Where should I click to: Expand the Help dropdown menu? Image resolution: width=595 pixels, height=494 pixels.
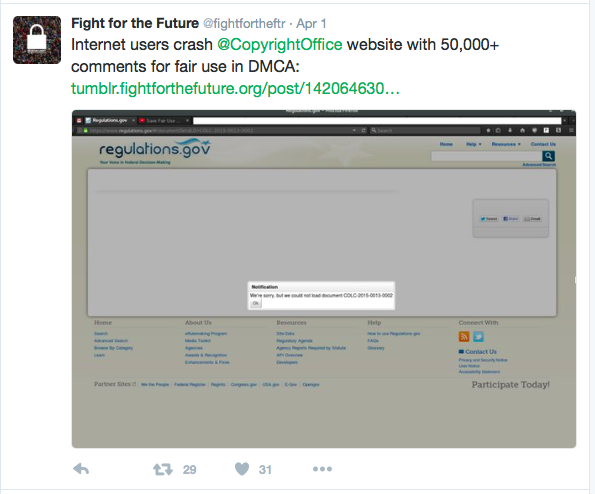coord(473,144)
